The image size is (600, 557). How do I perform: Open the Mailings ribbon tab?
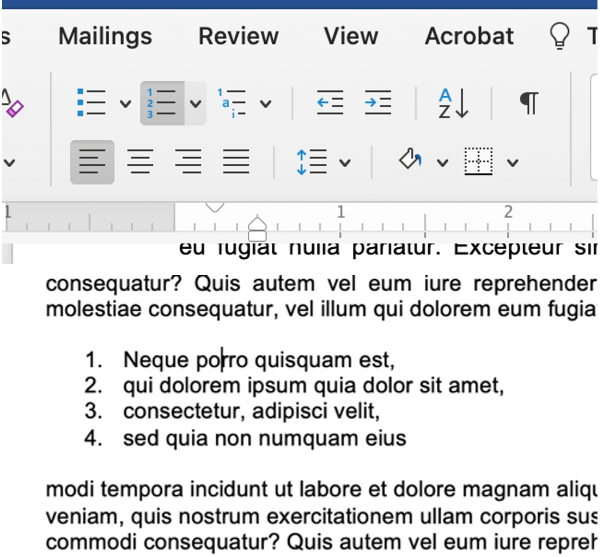pyautogui.click(x=105, y=36)
